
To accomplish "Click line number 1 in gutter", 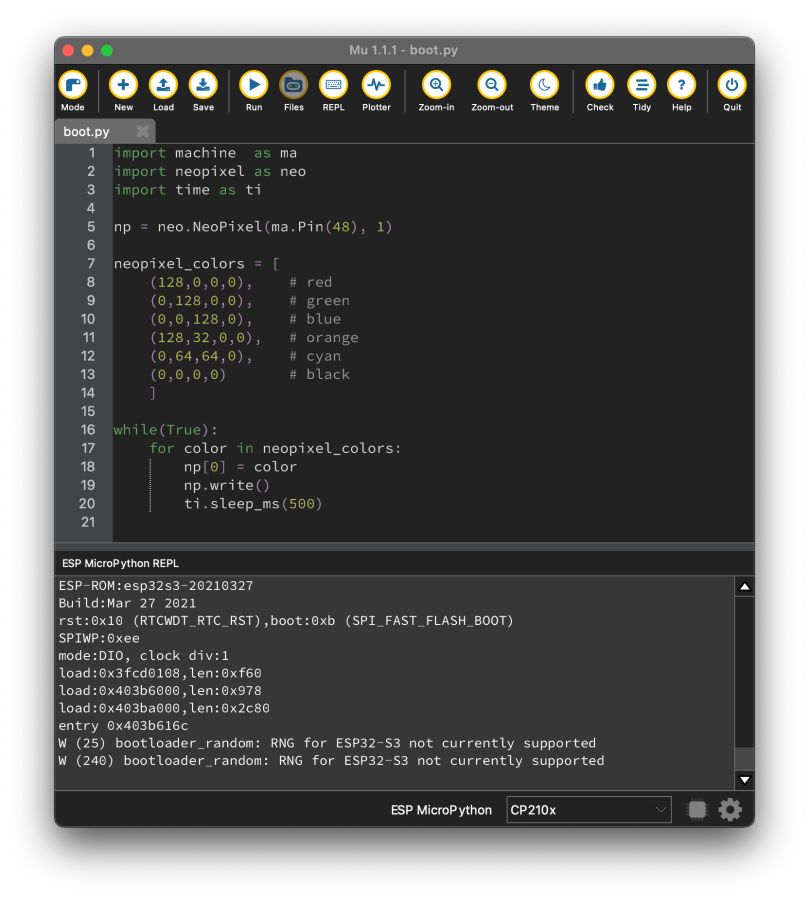I will (92, 153).
